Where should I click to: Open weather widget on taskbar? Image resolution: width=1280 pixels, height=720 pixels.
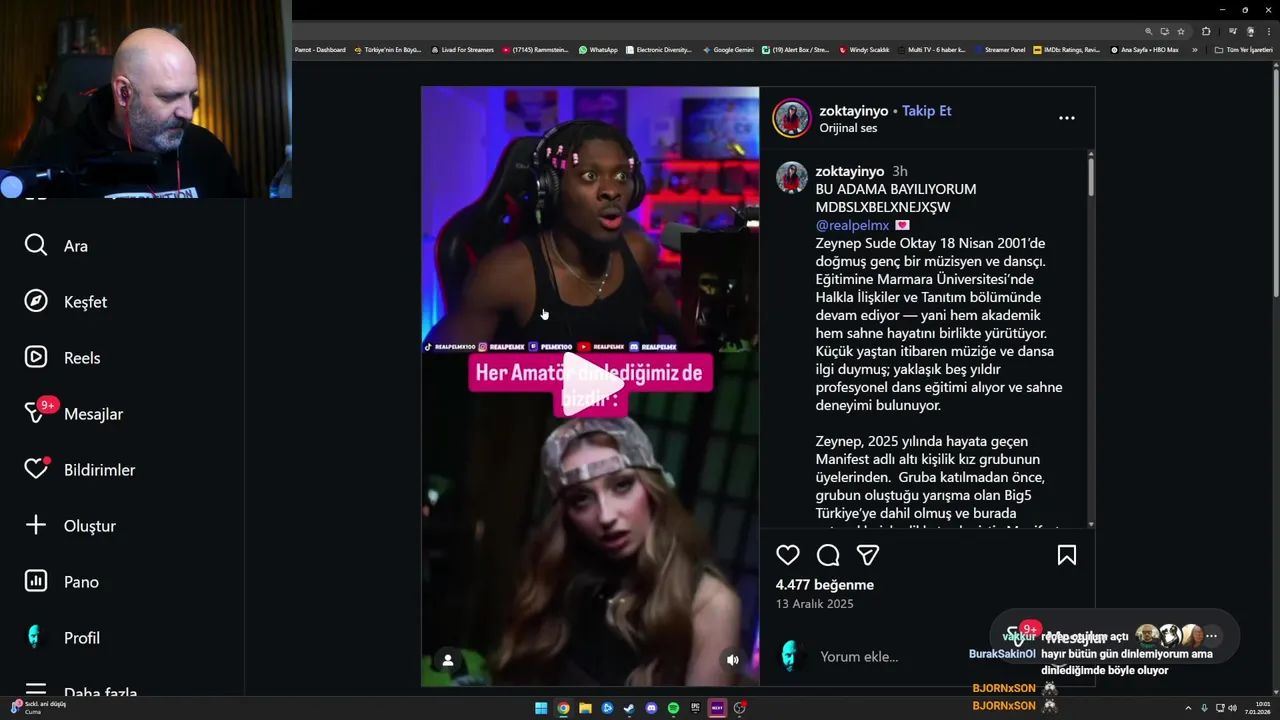click(x=38, y=707)
